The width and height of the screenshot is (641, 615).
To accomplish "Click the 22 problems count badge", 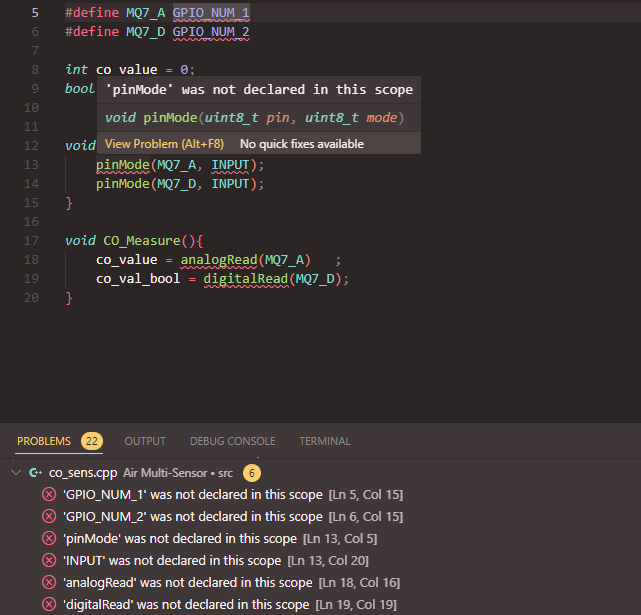I will click(x=92, y=441).
